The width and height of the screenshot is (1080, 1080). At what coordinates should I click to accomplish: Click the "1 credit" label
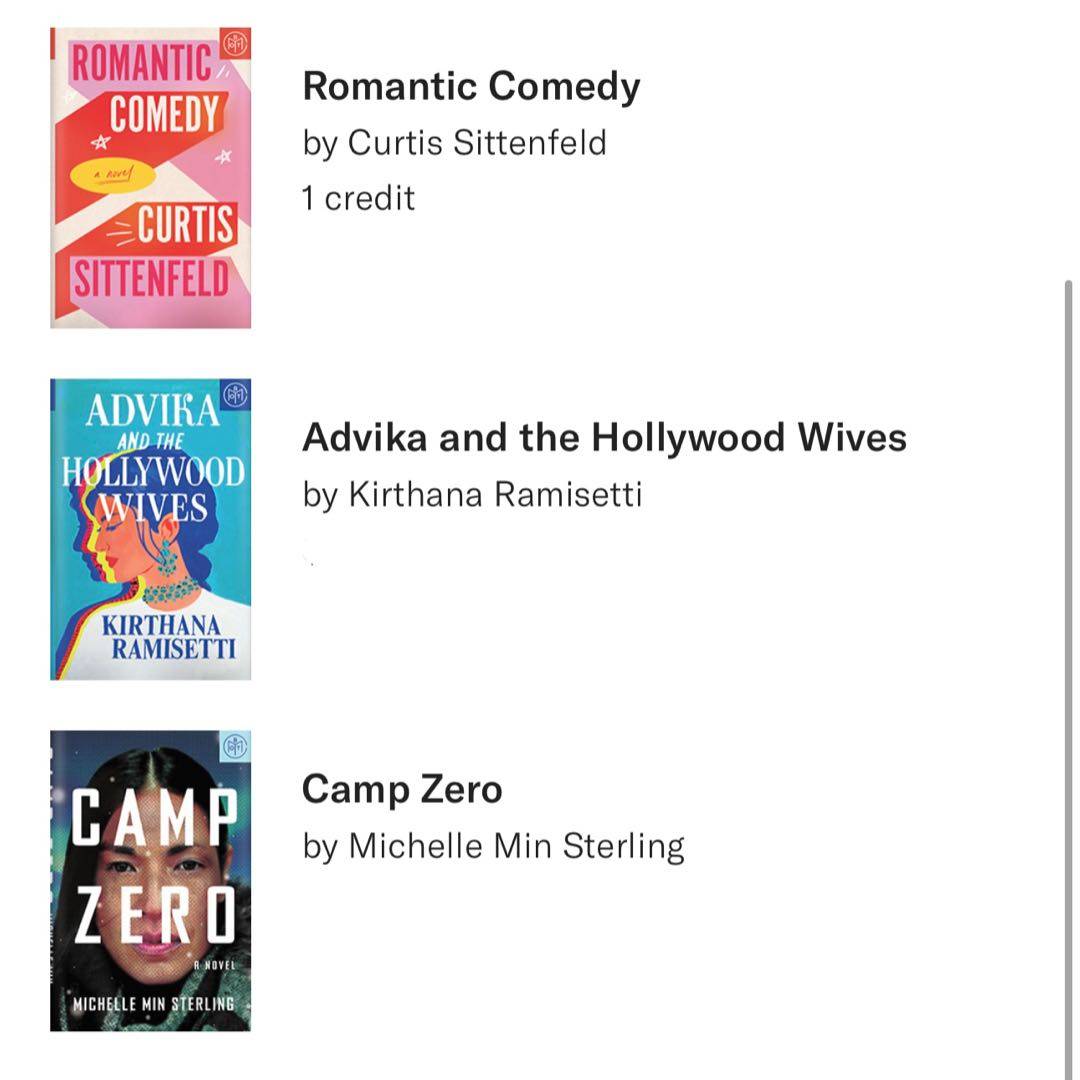coord(358,198)
